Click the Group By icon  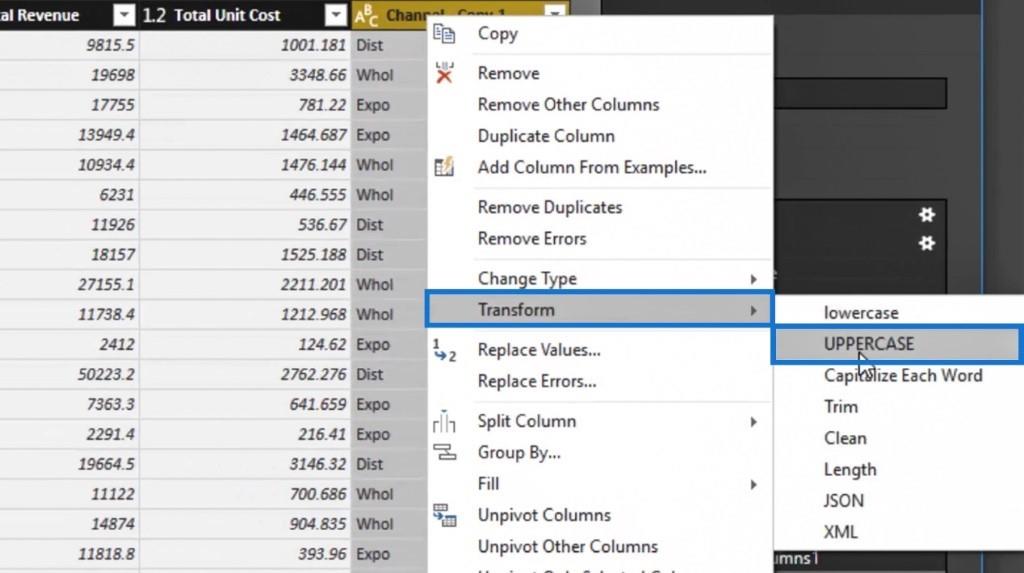click(445, 452)
